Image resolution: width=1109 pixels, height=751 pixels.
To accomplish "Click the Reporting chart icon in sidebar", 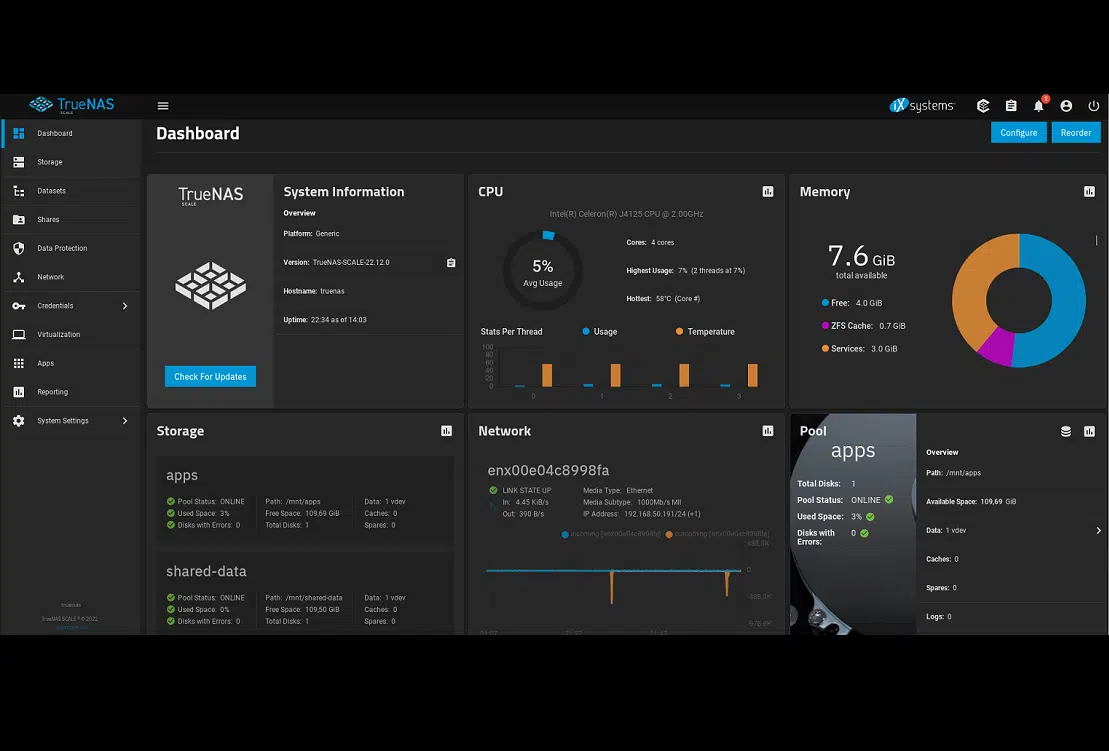I will [x=19, y=392].
